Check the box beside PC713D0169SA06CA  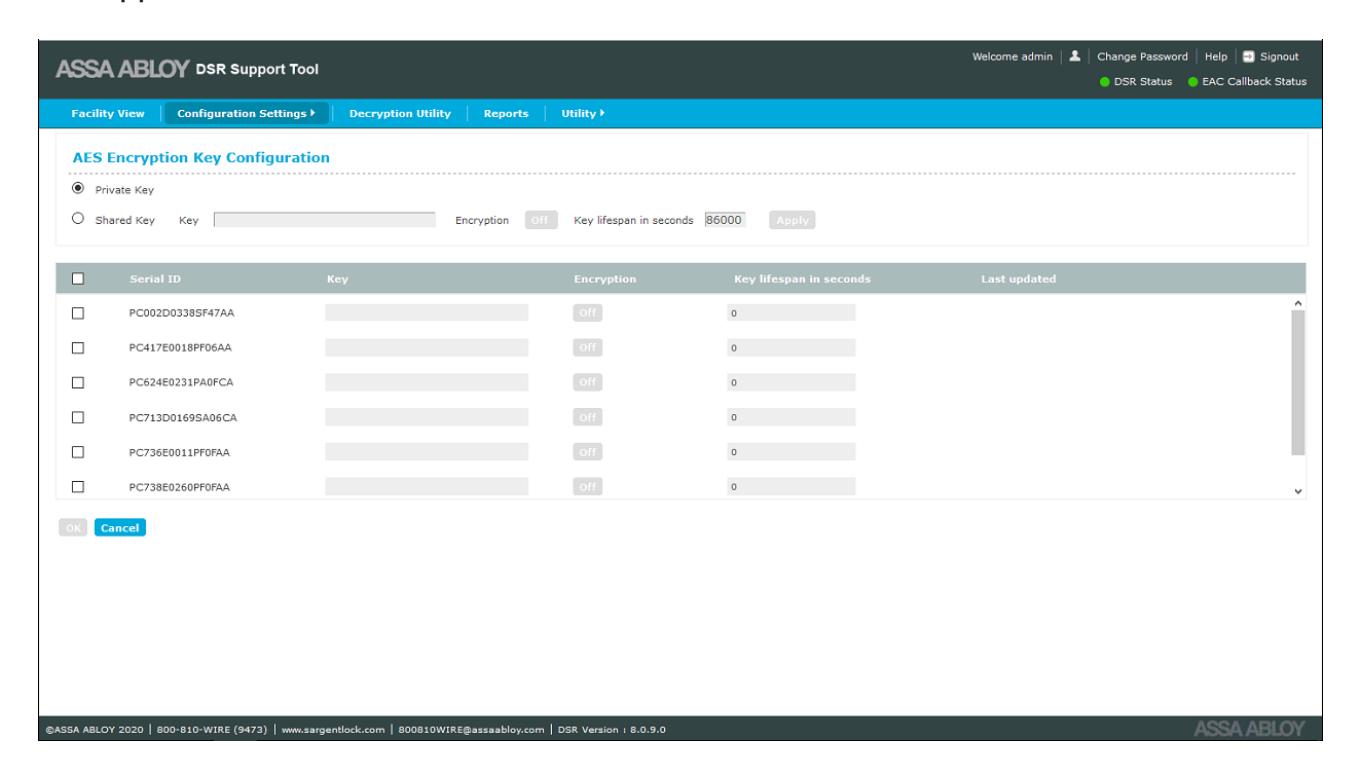point(78,417)
